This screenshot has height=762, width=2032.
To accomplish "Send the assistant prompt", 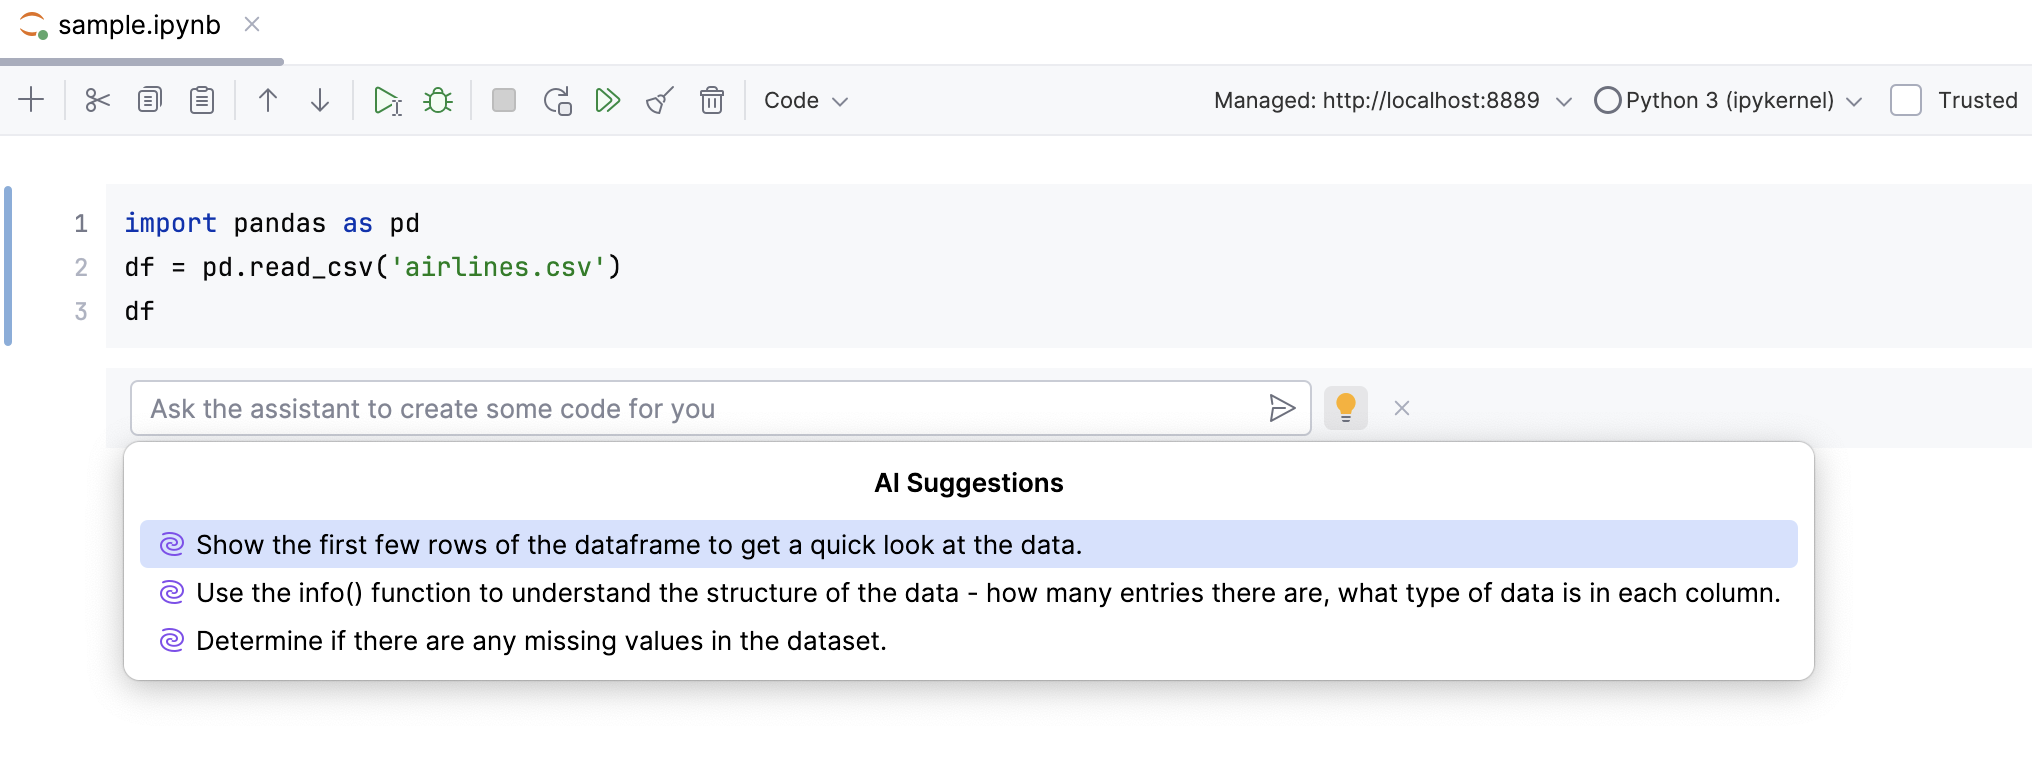I will 1283,408.
